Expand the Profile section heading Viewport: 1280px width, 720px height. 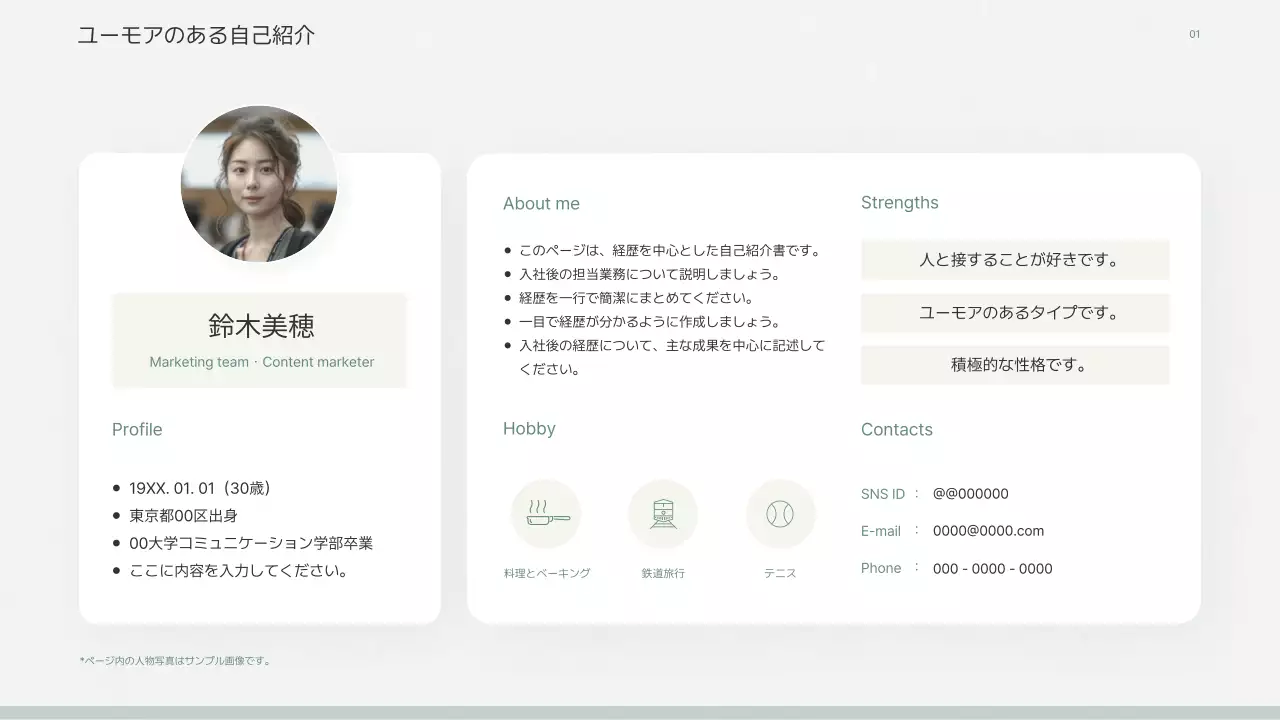pos(137,429)
